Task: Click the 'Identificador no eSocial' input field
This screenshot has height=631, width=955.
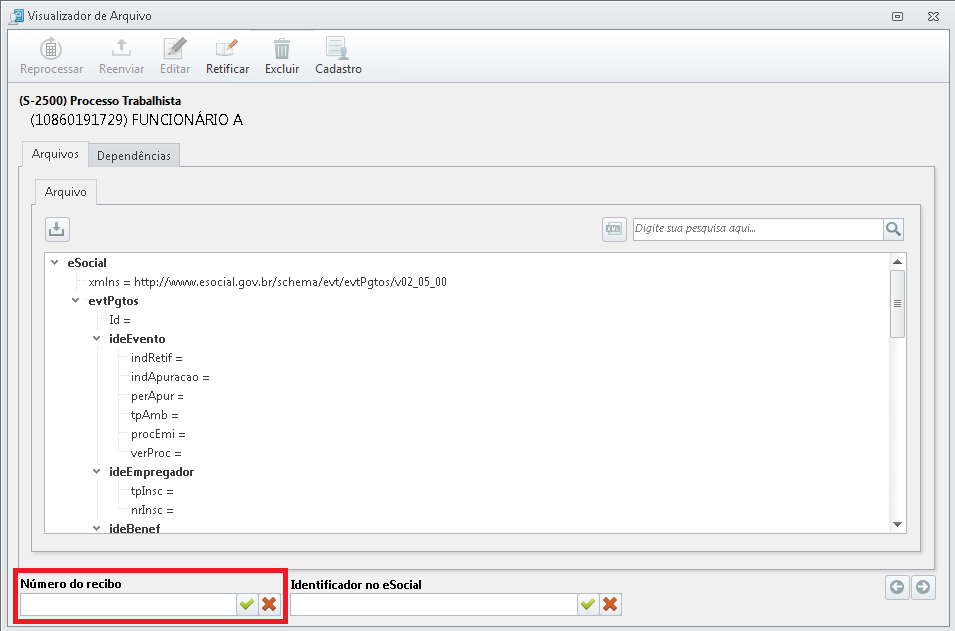Action: [434, 604]
